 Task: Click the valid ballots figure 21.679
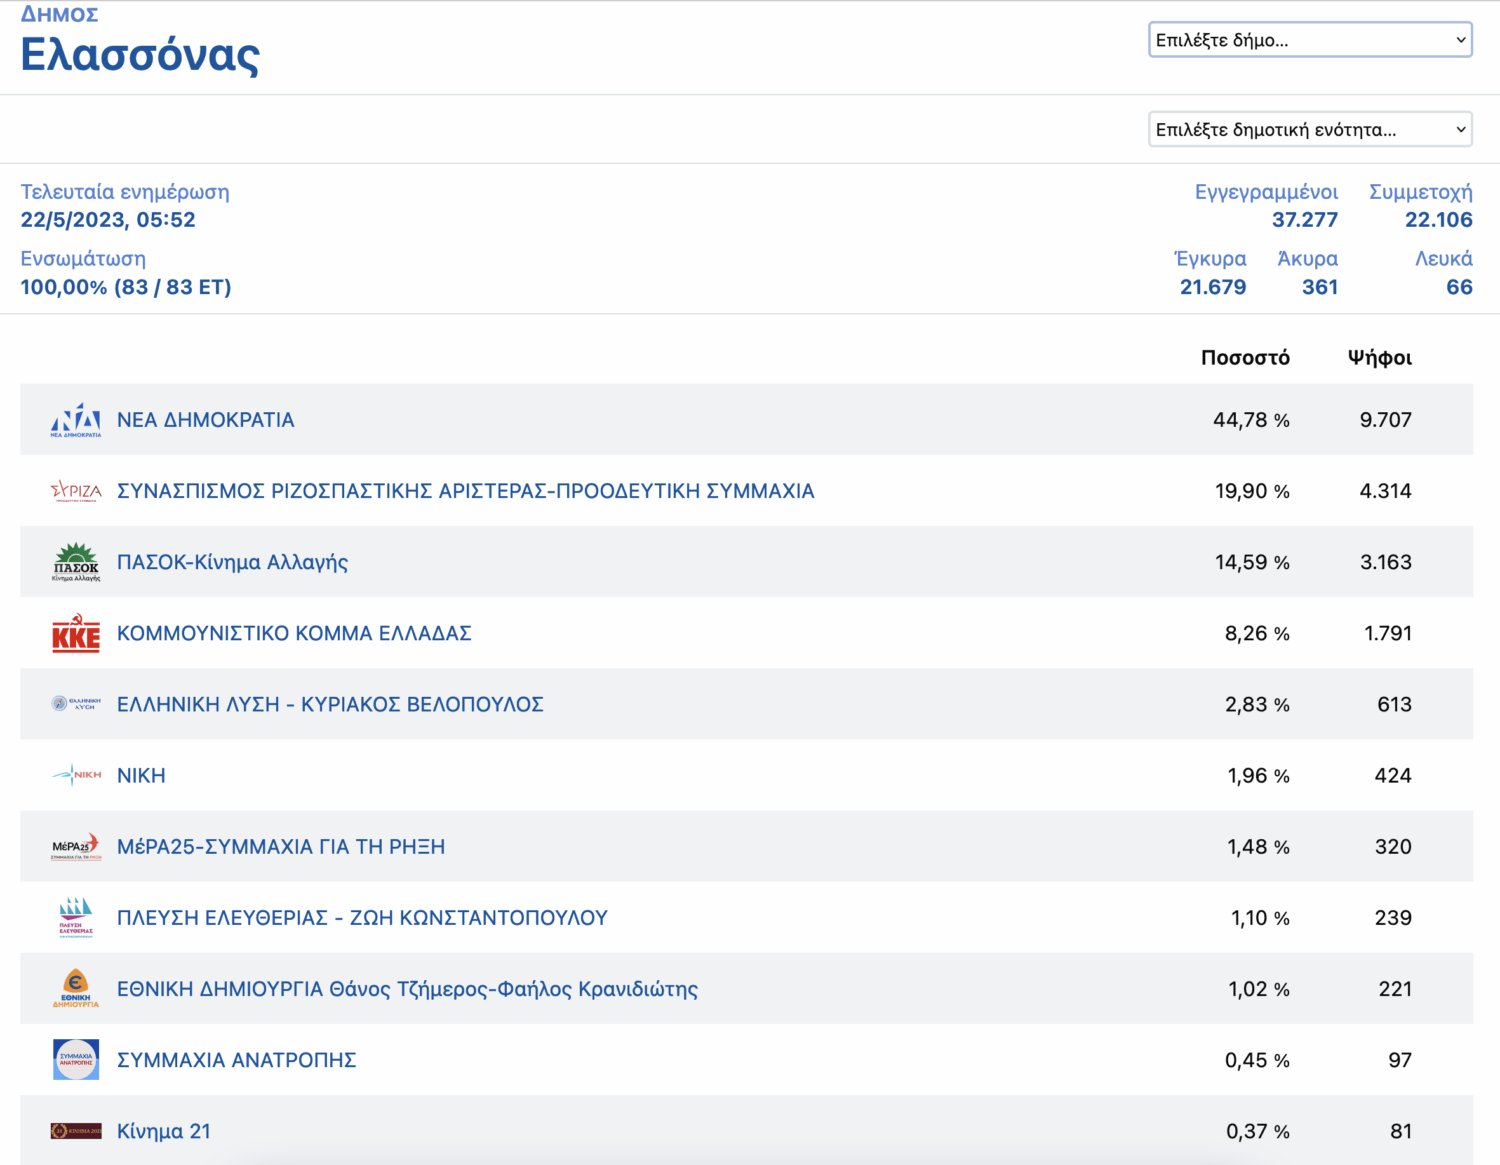pos(1213,287)
